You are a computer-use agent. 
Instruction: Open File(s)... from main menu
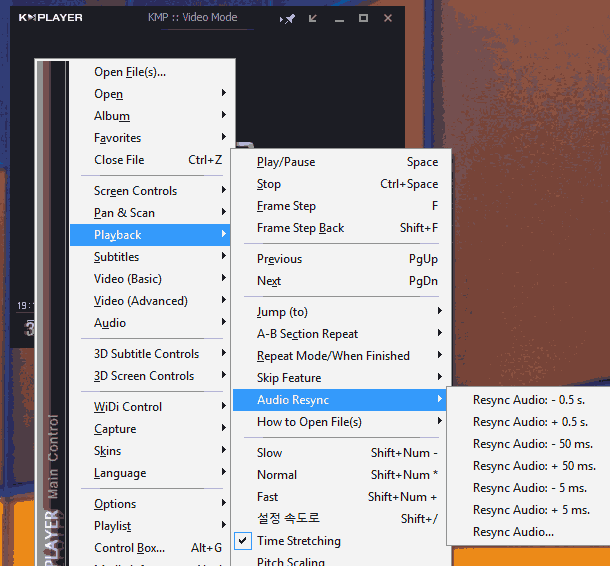tap(152, 72)
